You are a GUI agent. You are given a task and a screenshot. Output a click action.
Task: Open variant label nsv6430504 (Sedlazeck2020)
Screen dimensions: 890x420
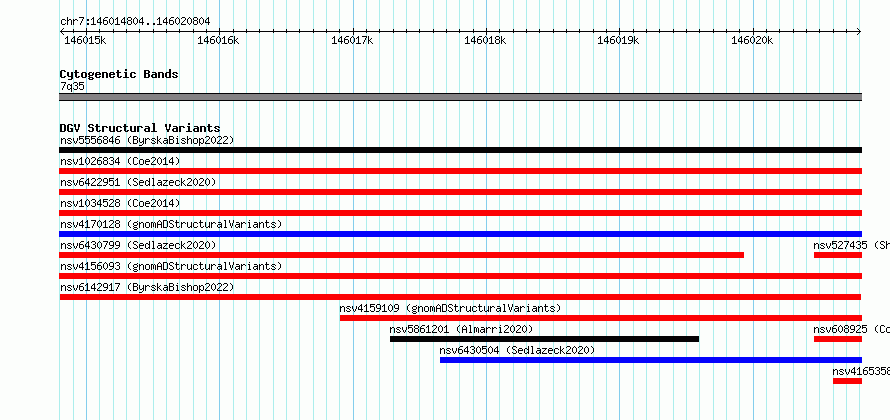pos(517,350)
